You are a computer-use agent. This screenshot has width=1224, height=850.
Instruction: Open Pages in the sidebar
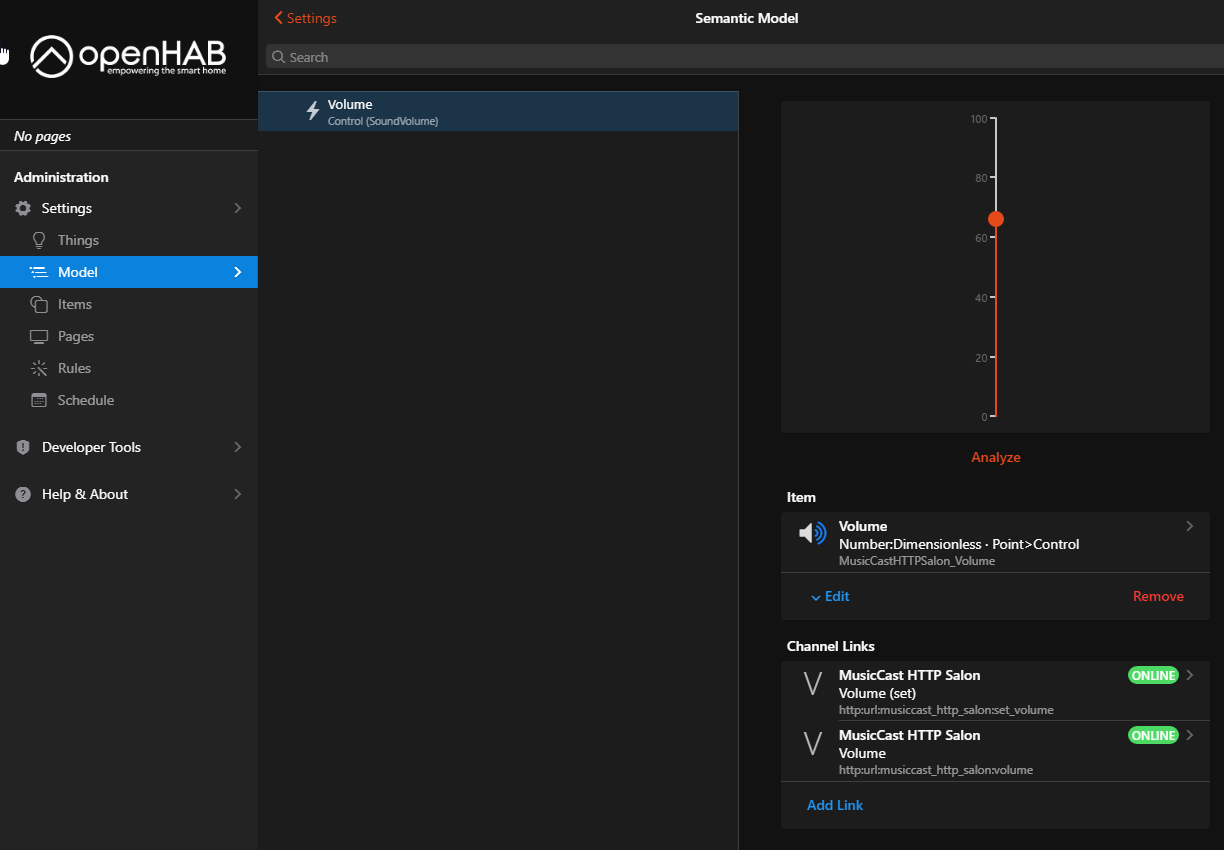click(x=129, y=336)
